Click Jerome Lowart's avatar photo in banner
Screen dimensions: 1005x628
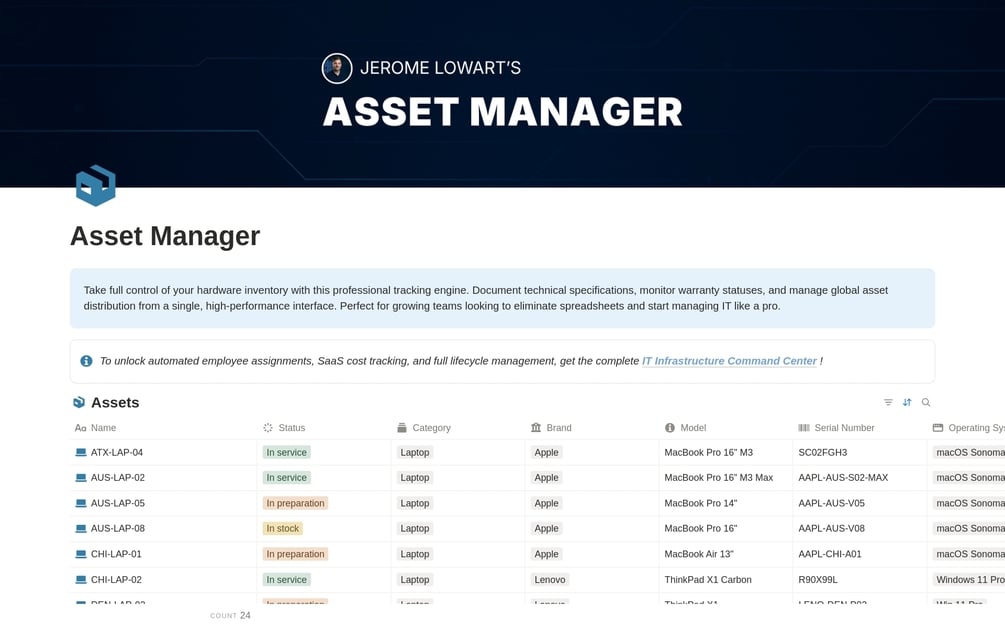coord(336,68)
